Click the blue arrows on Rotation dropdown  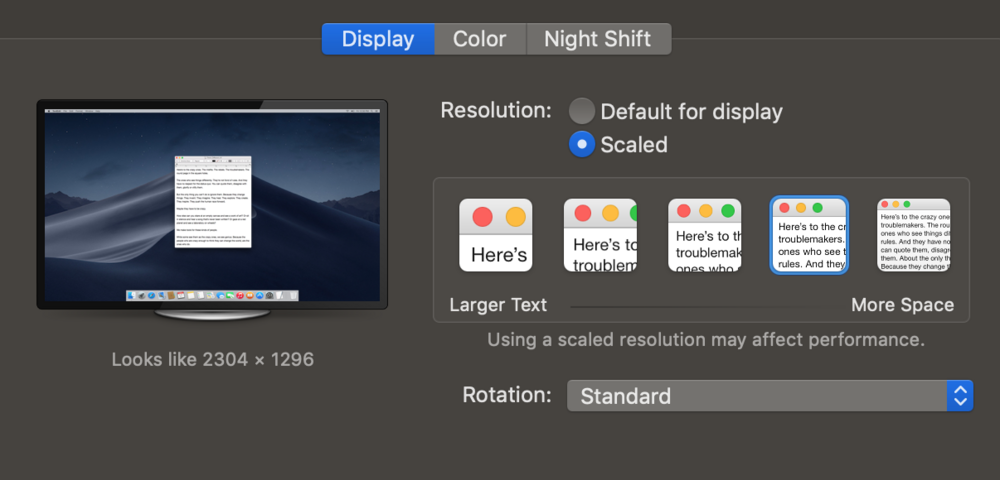(959, 396)
